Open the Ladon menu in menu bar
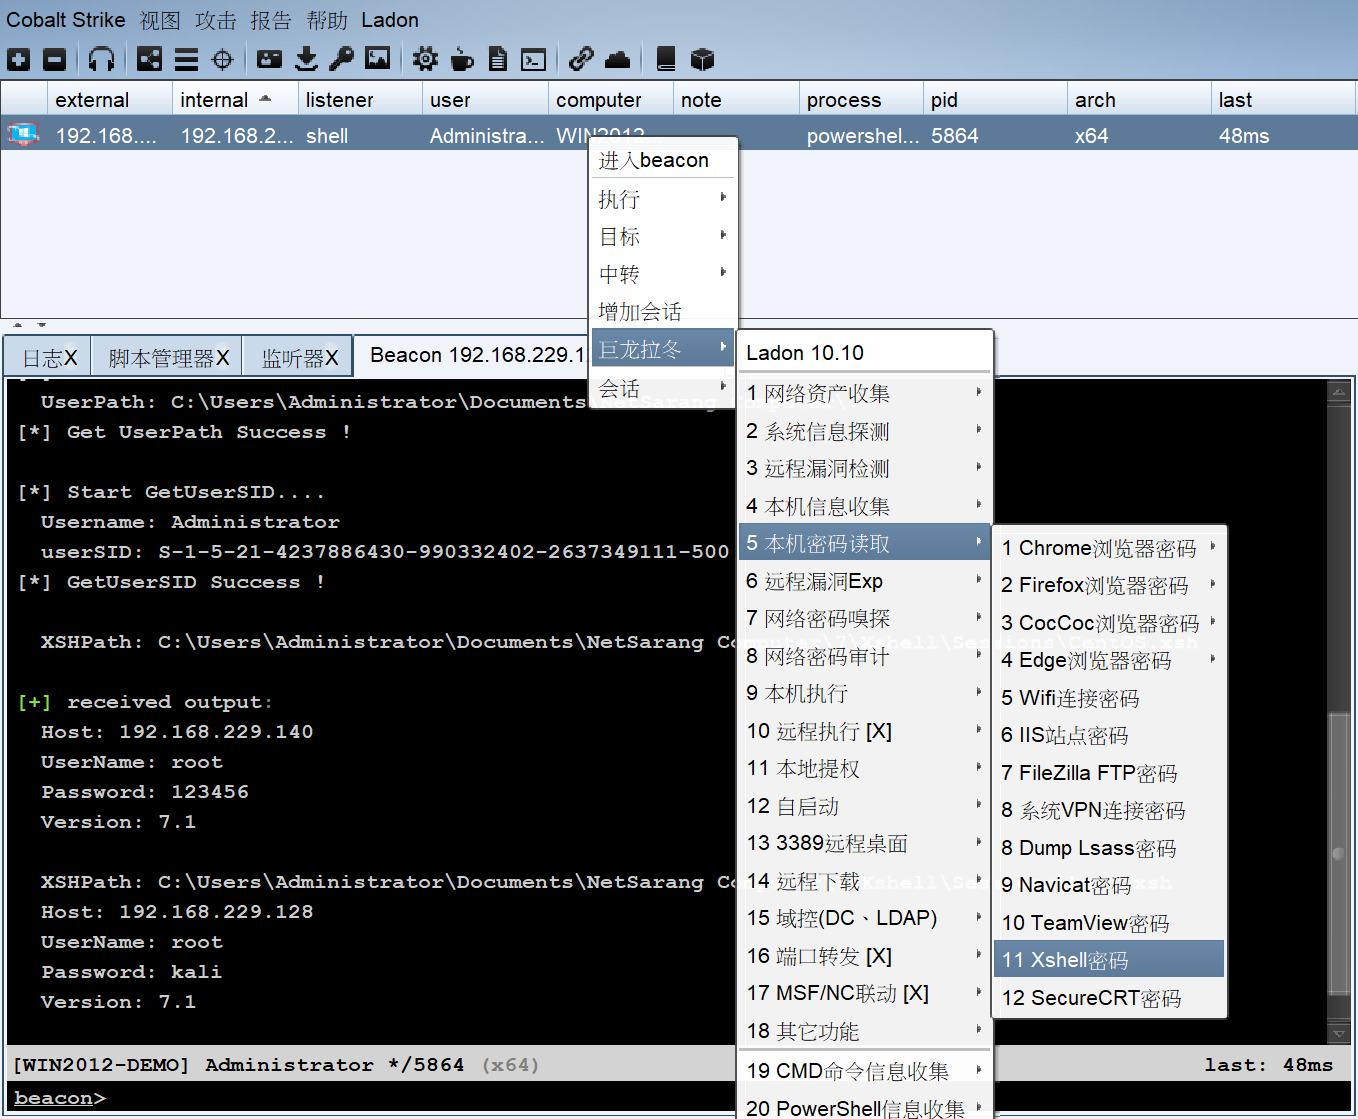 390,20
